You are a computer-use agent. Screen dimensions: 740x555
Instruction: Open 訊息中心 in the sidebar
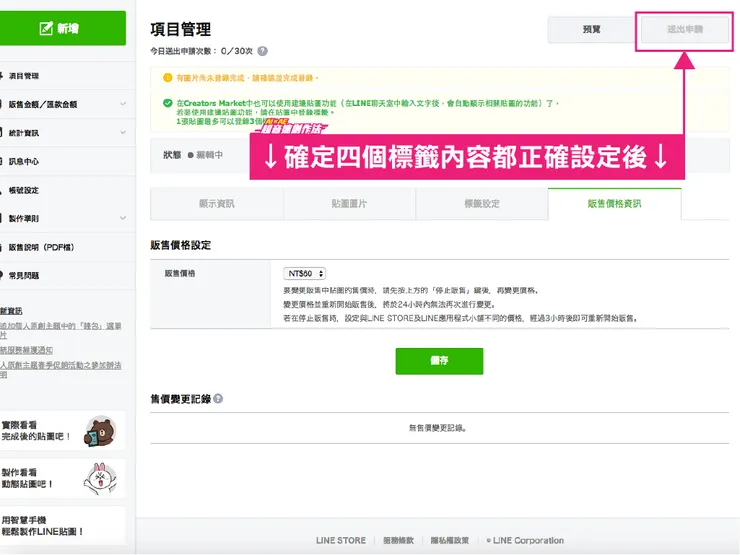(x=24, y=161)
